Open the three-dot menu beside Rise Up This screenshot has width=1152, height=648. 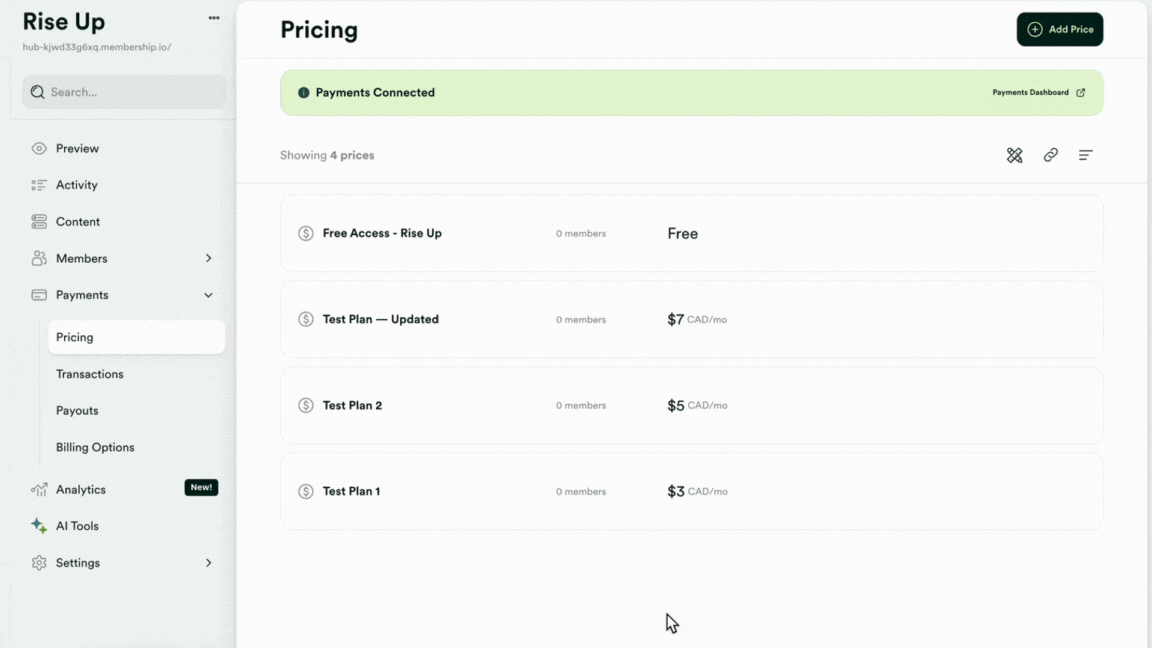[213, 16]
